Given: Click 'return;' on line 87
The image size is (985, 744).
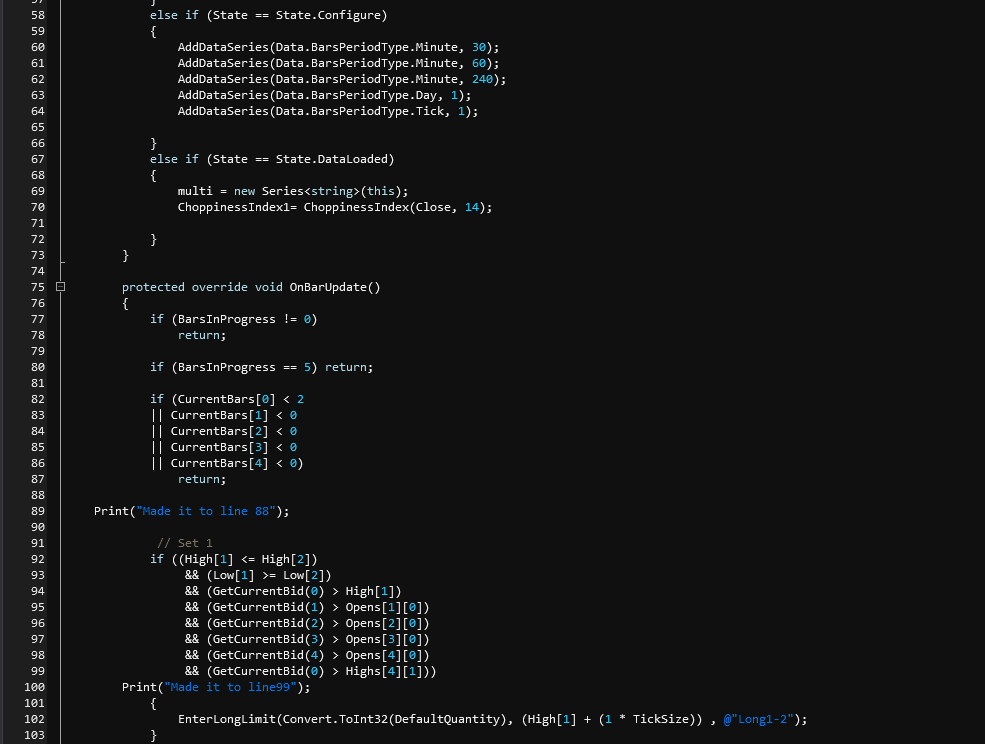Looking at the screenshot, I should pos(202,479).
